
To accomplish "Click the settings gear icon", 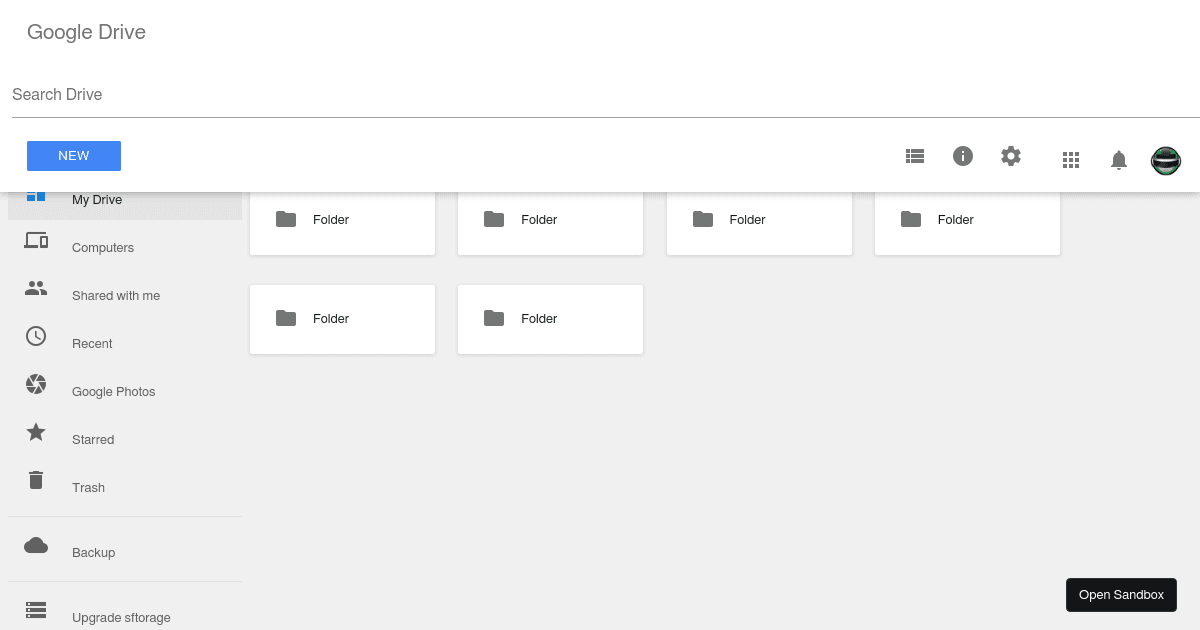I will 1010,156.
